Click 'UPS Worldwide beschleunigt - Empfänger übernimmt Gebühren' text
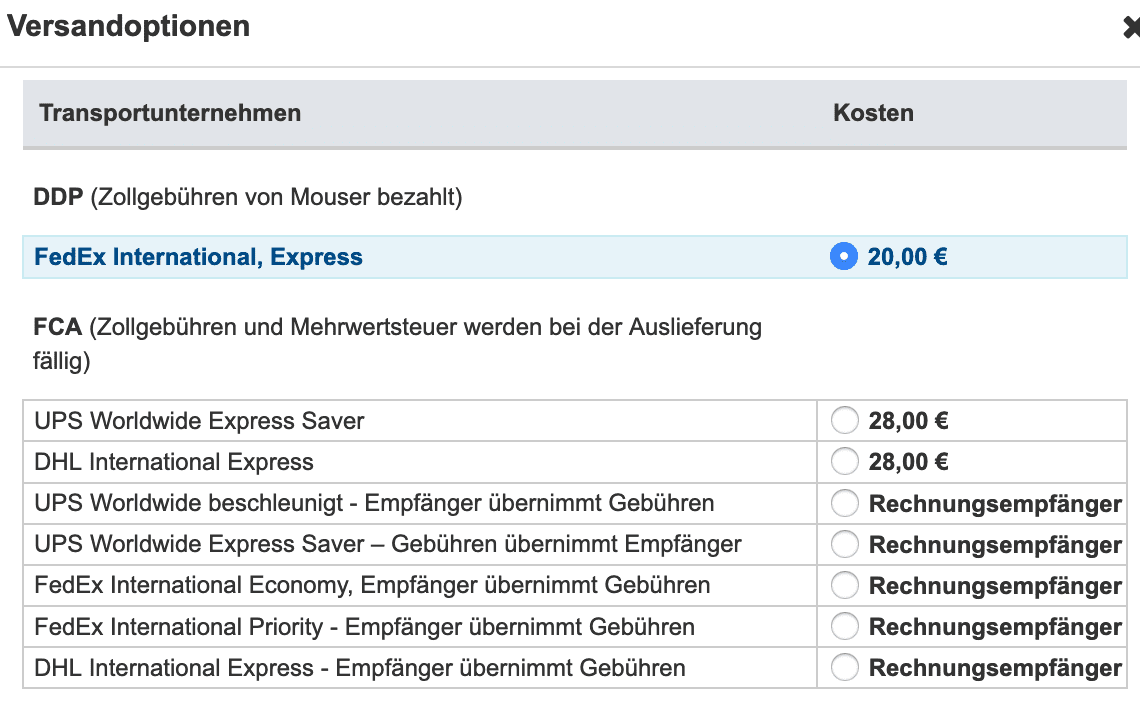Screen dimensions: 1140x702 coord(374,503)
